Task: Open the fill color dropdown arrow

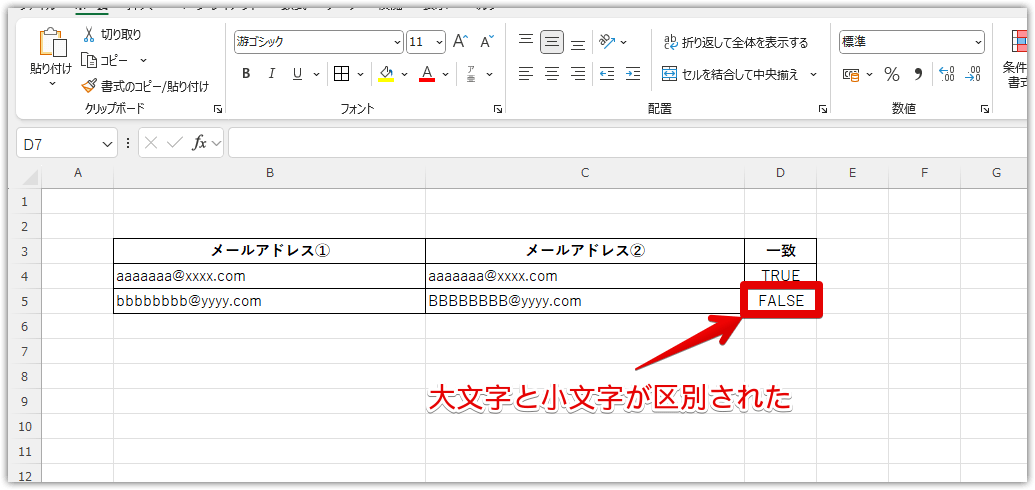Action: pyautogui.click(x=405, y=74)
